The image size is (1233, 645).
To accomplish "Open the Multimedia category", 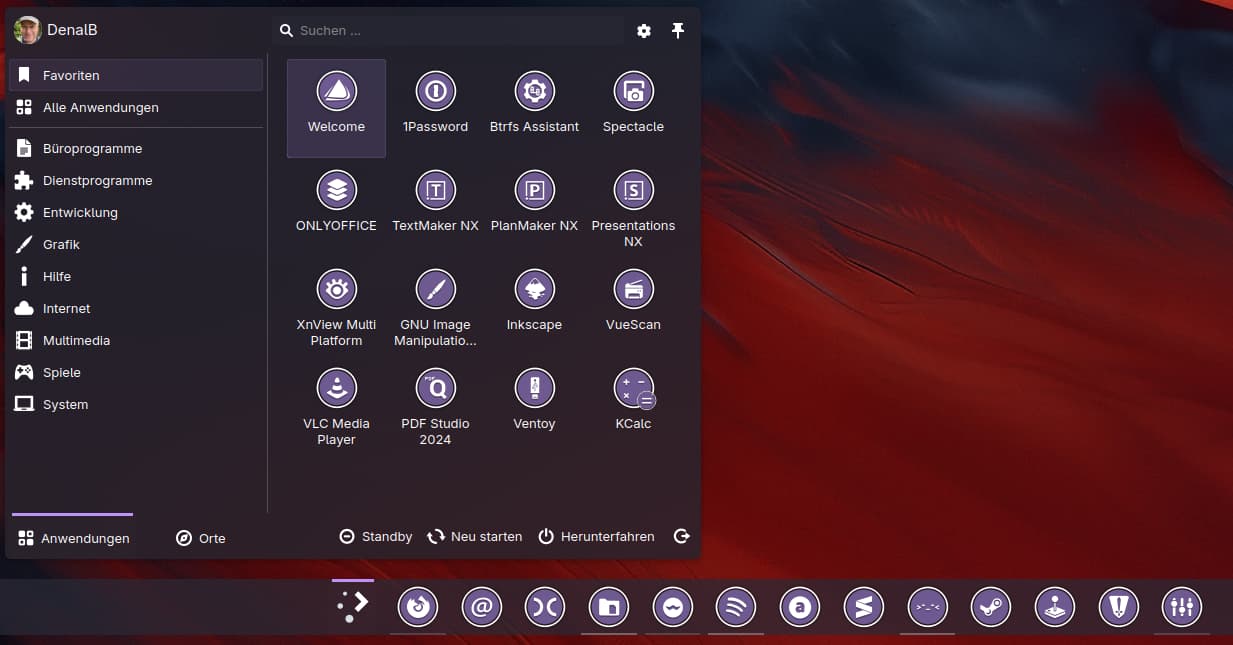I will point(76,340).
